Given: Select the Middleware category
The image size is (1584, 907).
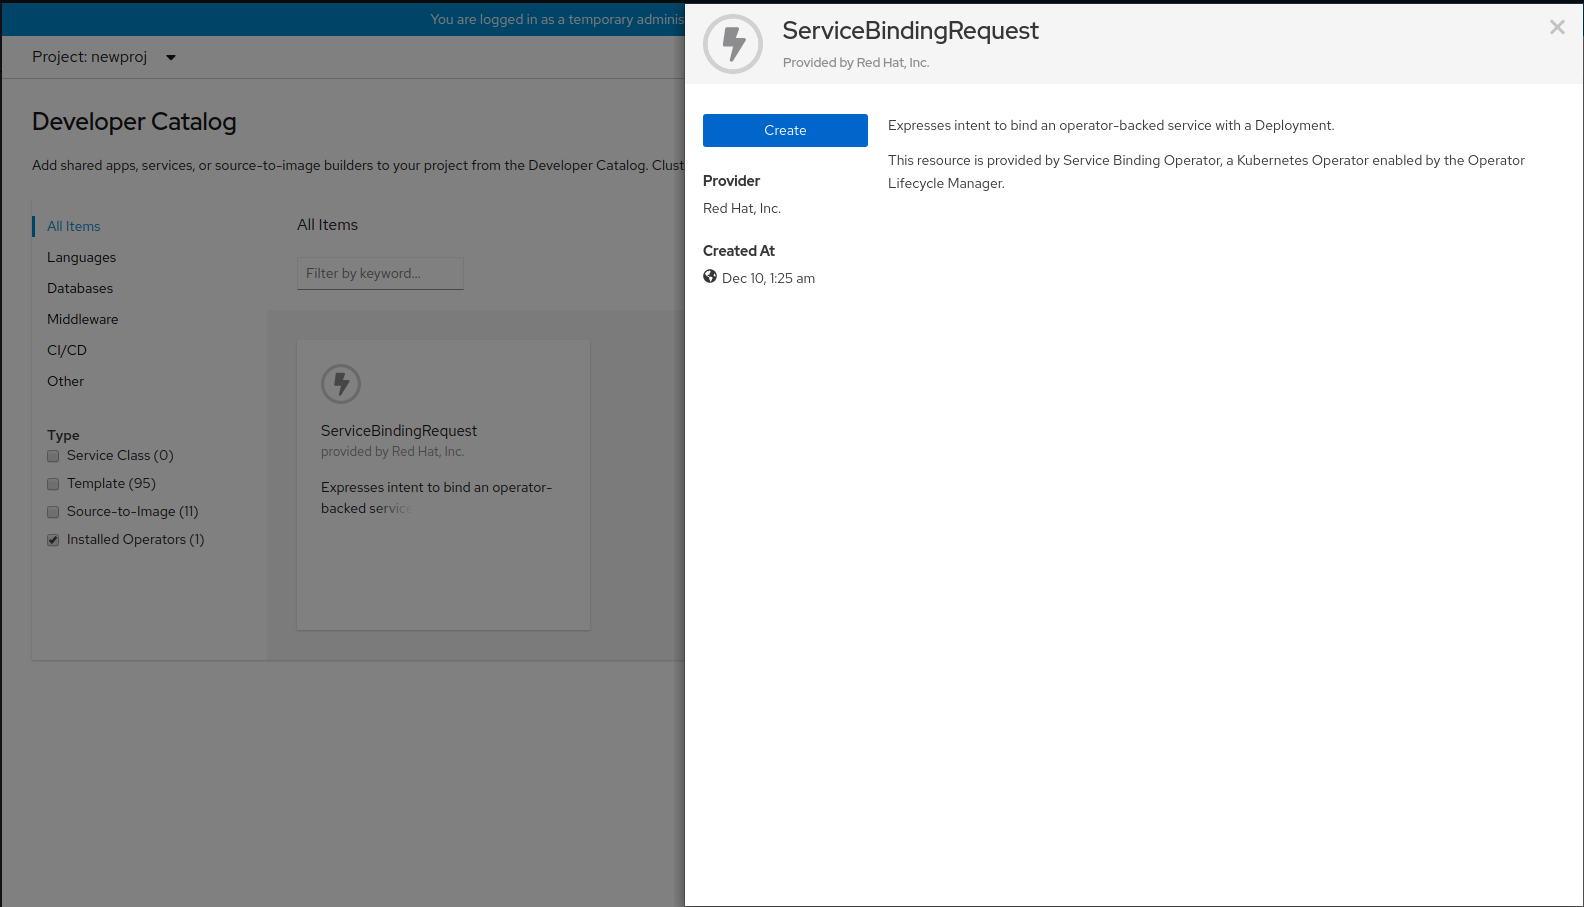Looking at the screenshot, I should point(82,319).
